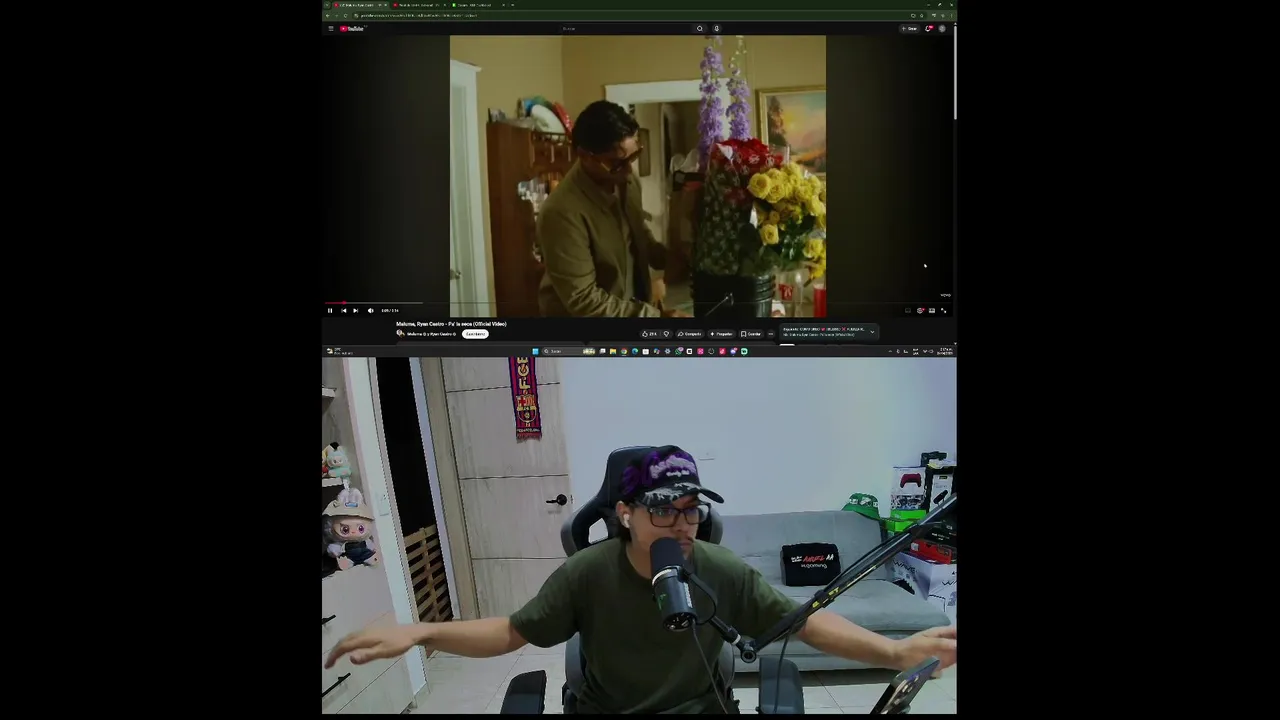Reload the page in the browser
The image size is (1280, 720).
345,15
